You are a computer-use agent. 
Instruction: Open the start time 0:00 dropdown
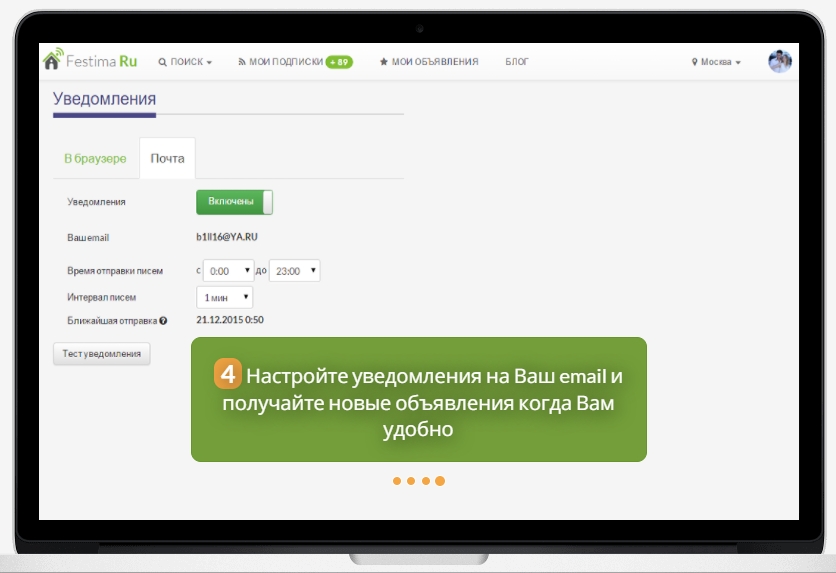click(x=228, y=271)
